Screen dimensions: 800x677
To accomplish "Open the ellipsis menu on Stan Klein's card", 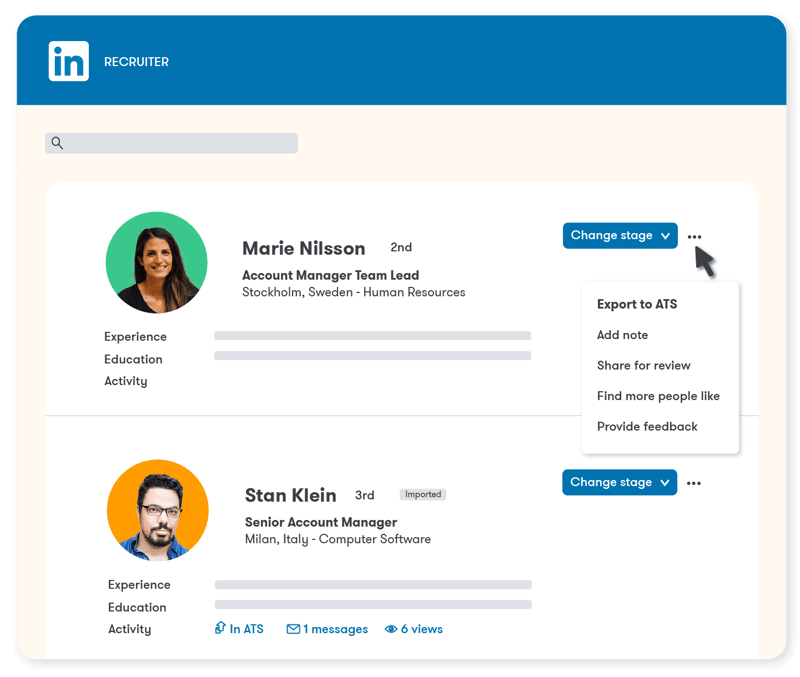I will (x=694, y=483).
